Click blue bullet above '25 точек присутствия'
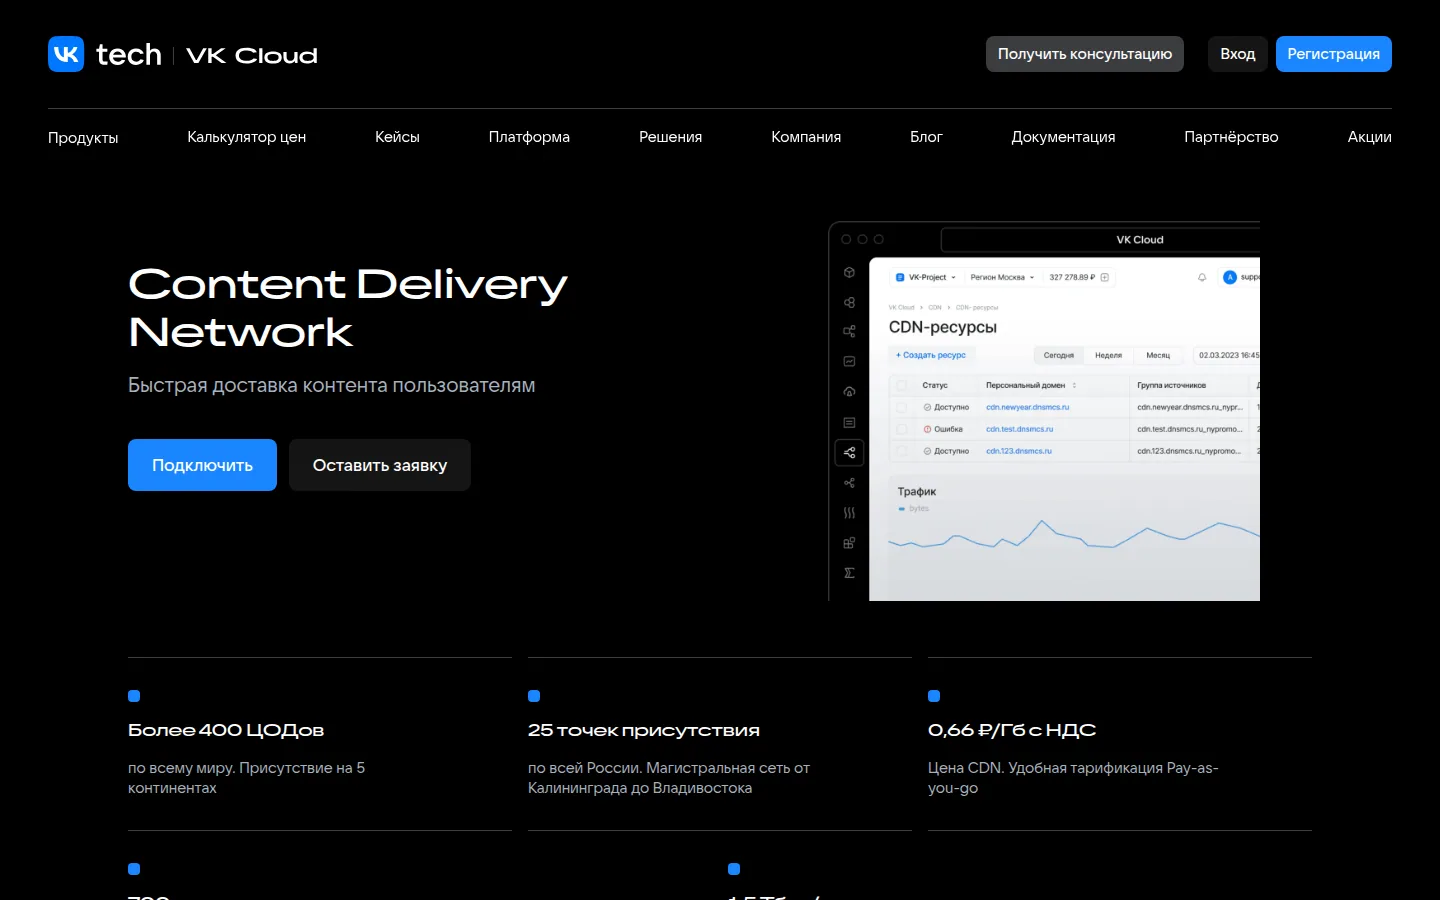Viewport: 1440px width, 900px height. point(534,696)
